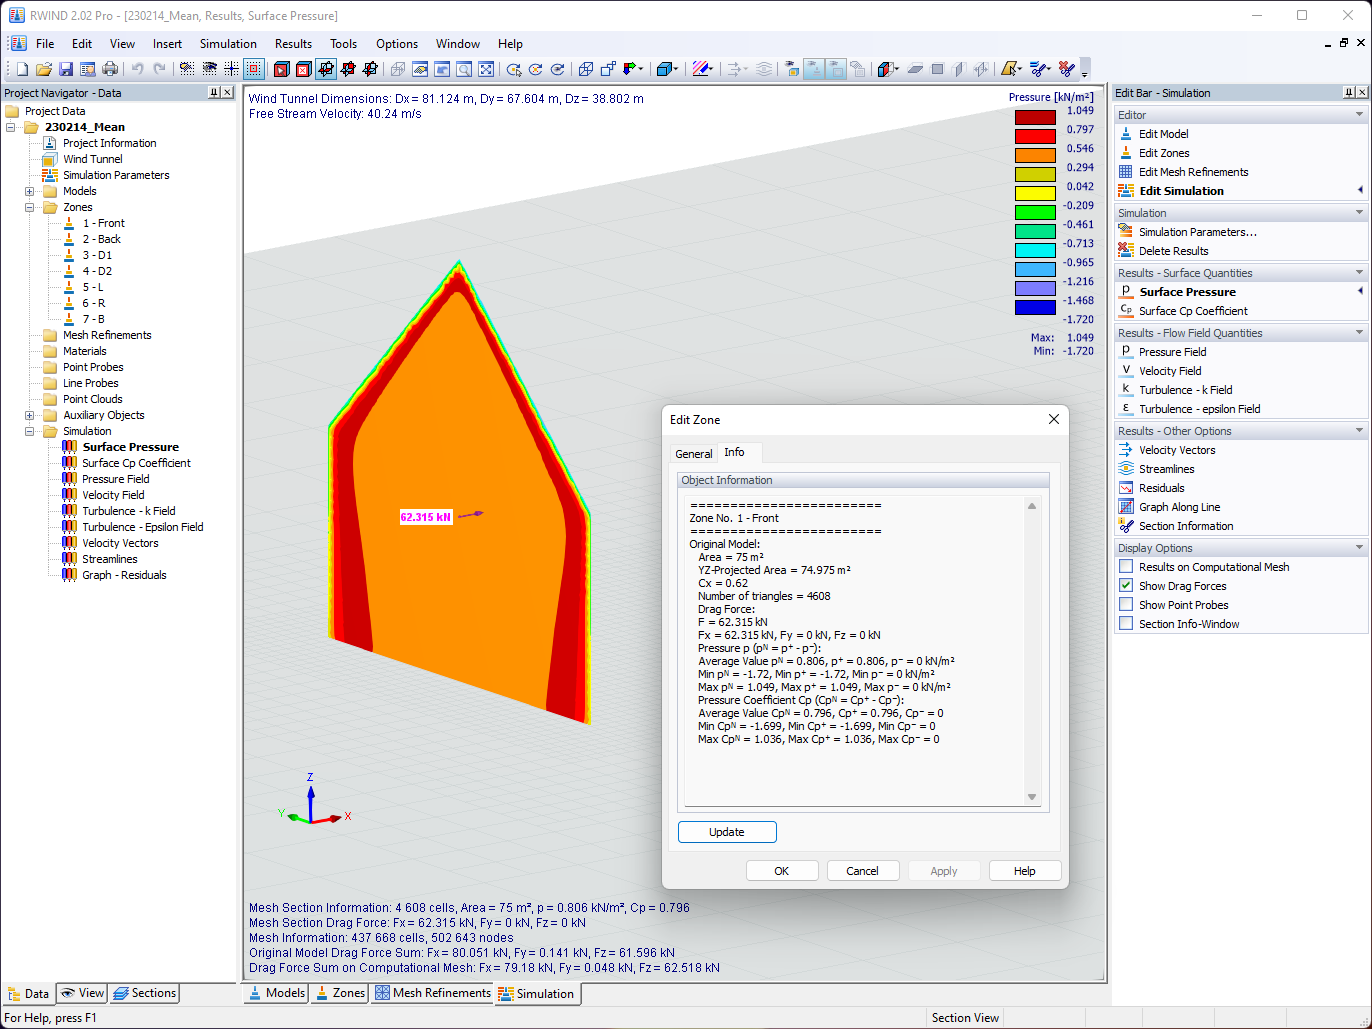Click the 62.315 kN drag force label
This screenshot has width=1372, height=1029.
coord(426,517)
